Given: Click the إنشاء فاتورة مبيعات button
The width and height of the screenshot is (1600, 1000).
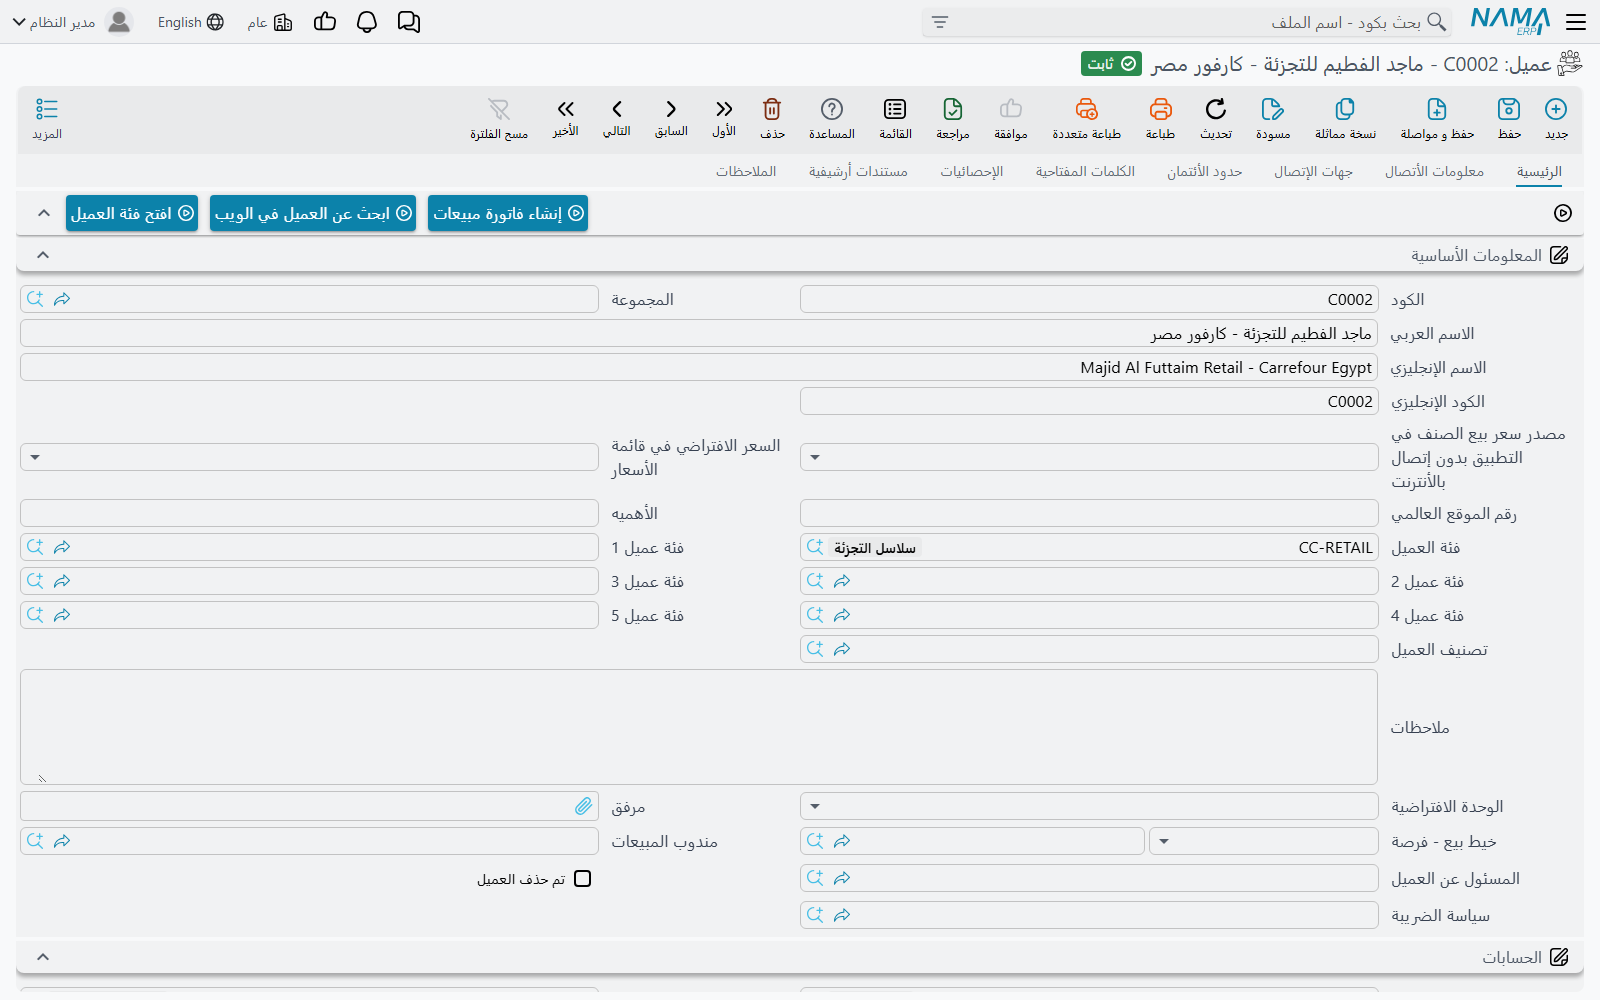Looking at the screenshot, I should pos(508,213).
